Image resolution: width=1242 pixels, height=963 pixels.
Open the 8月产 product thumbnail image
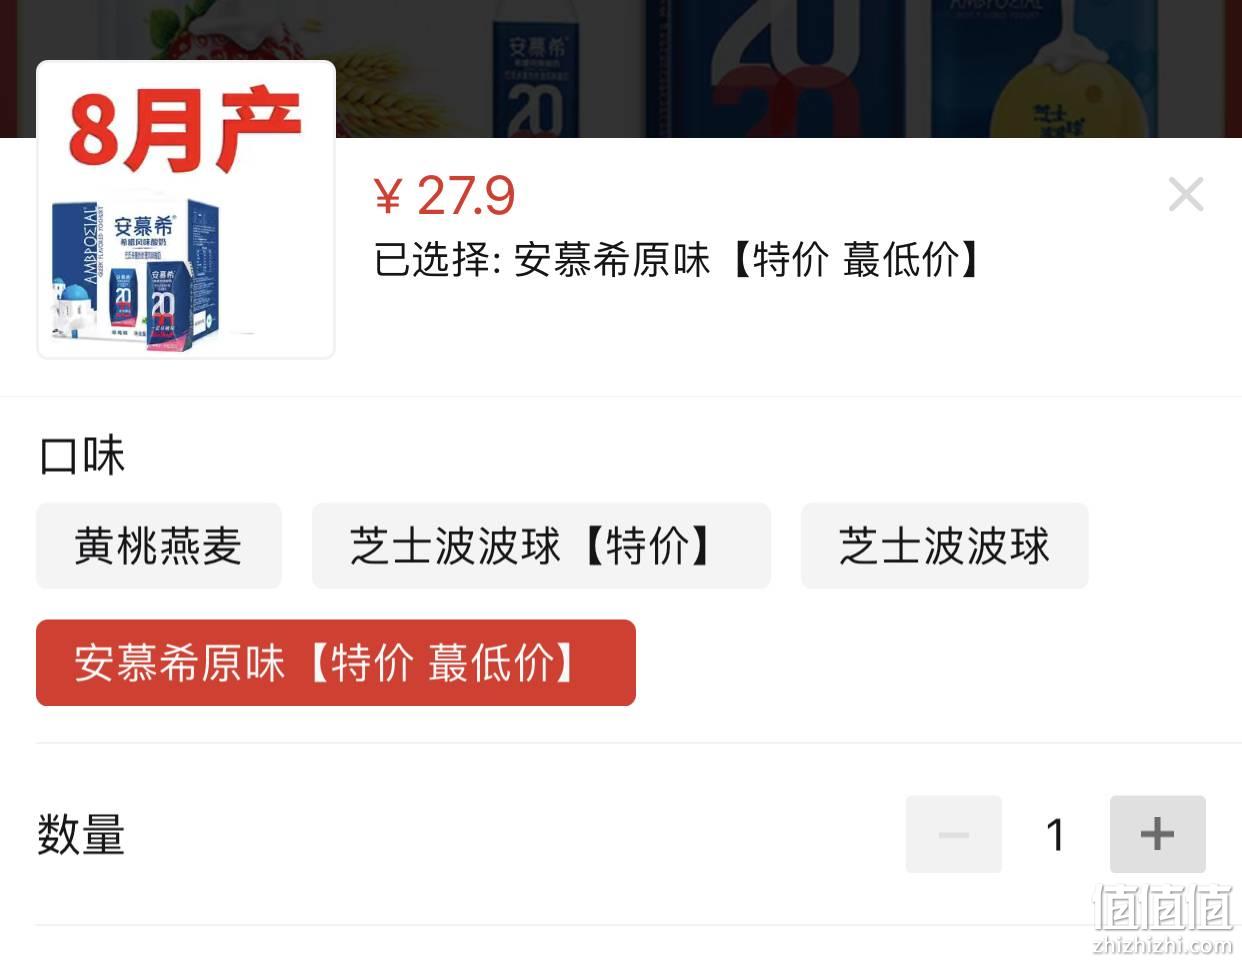tap(186, 209)
